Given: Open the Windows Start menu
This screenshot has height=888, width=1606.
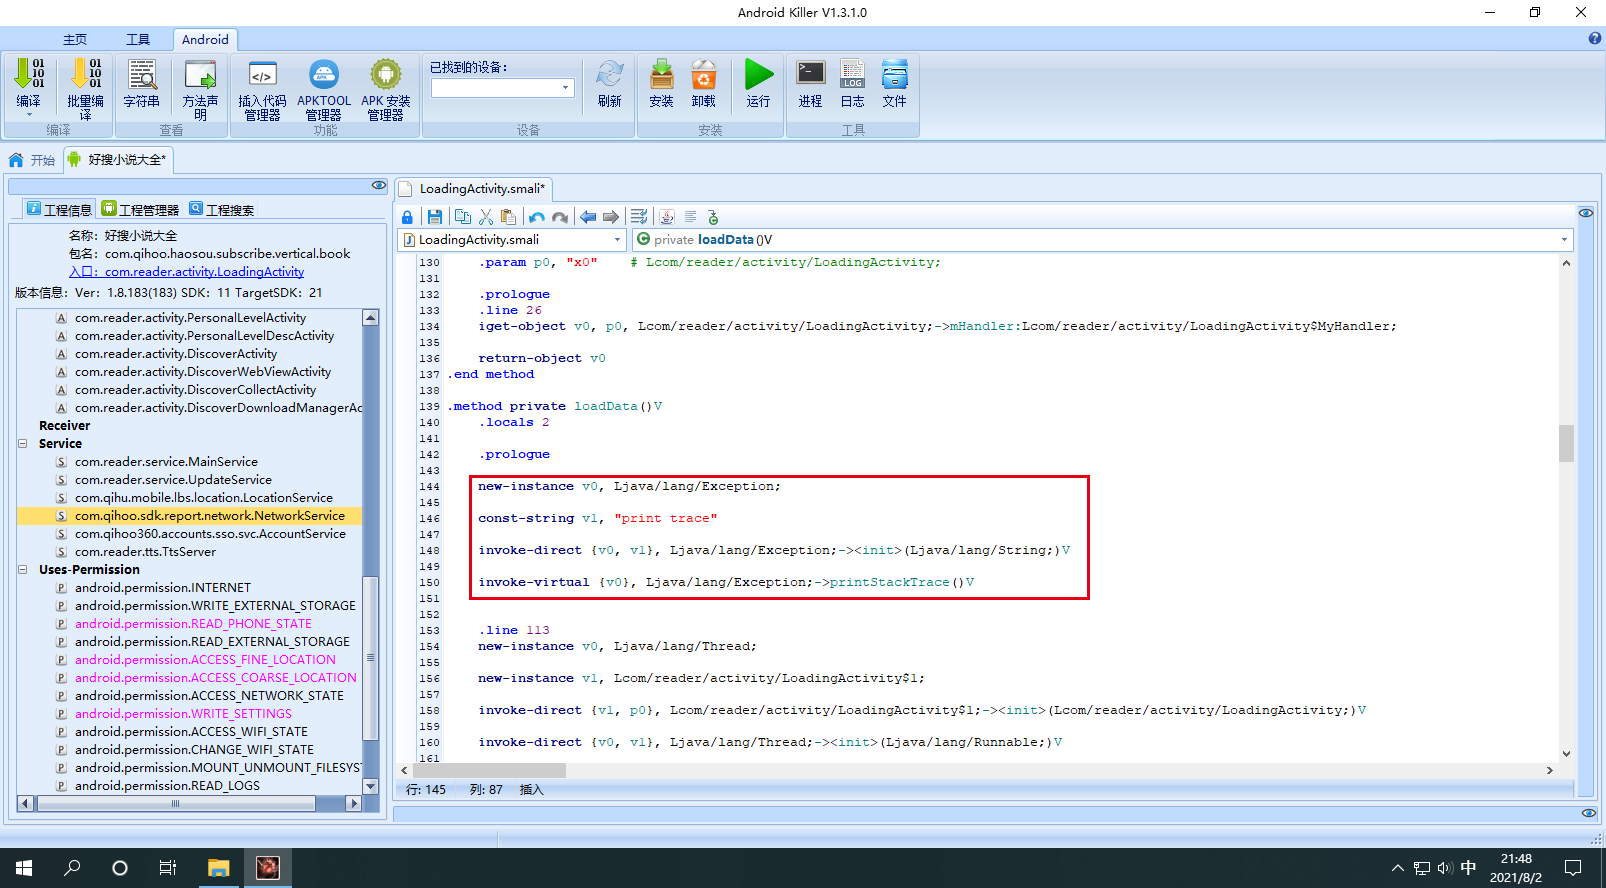Looking at the screenshot, I should coord(24,868).
